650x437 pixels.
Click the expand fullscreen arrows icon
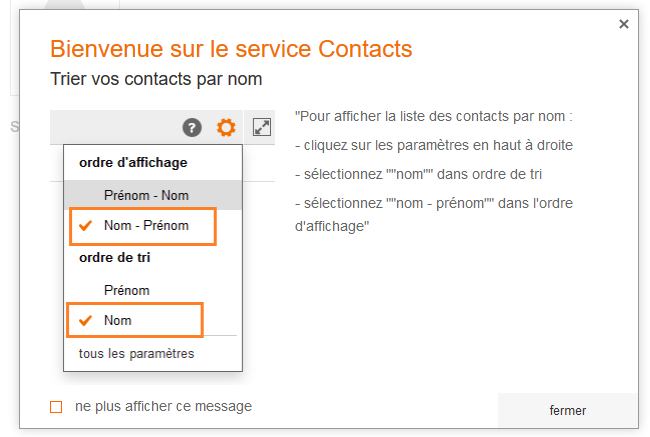[x=261, y=127]
